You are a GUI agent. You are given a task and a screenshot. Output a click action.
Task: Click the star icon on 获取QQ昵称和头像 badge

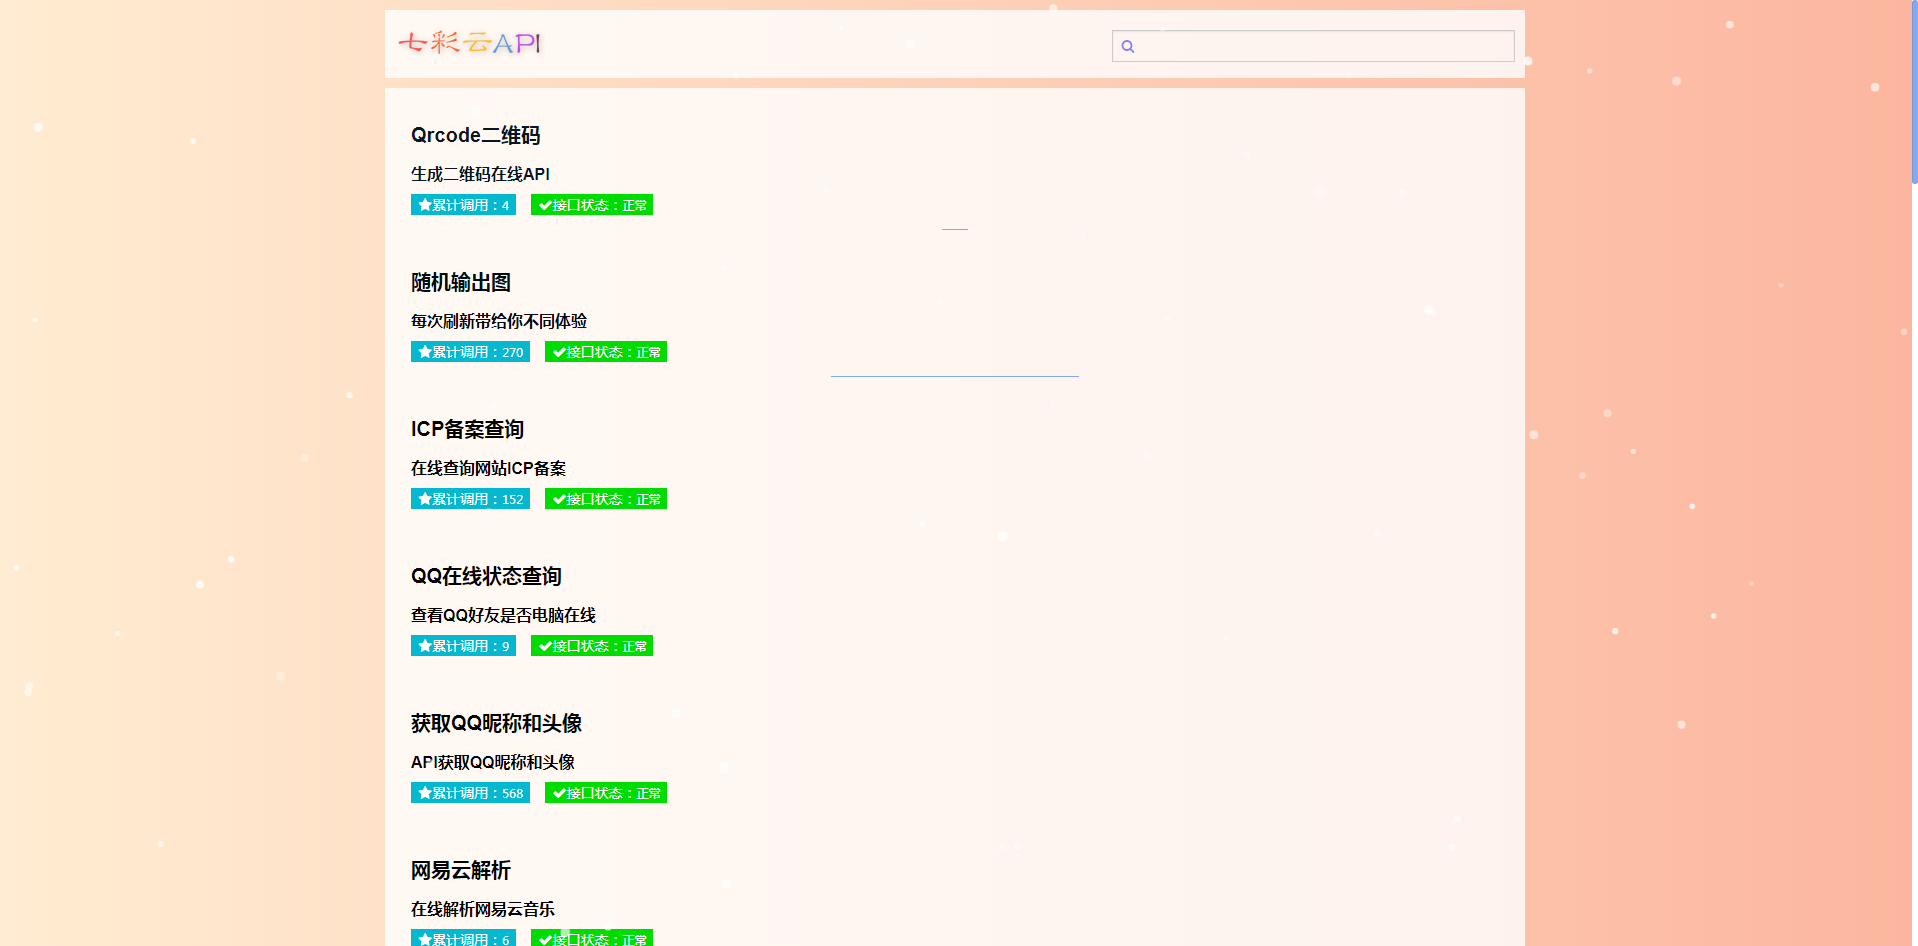pyautogui.click(x=424, y=792)
